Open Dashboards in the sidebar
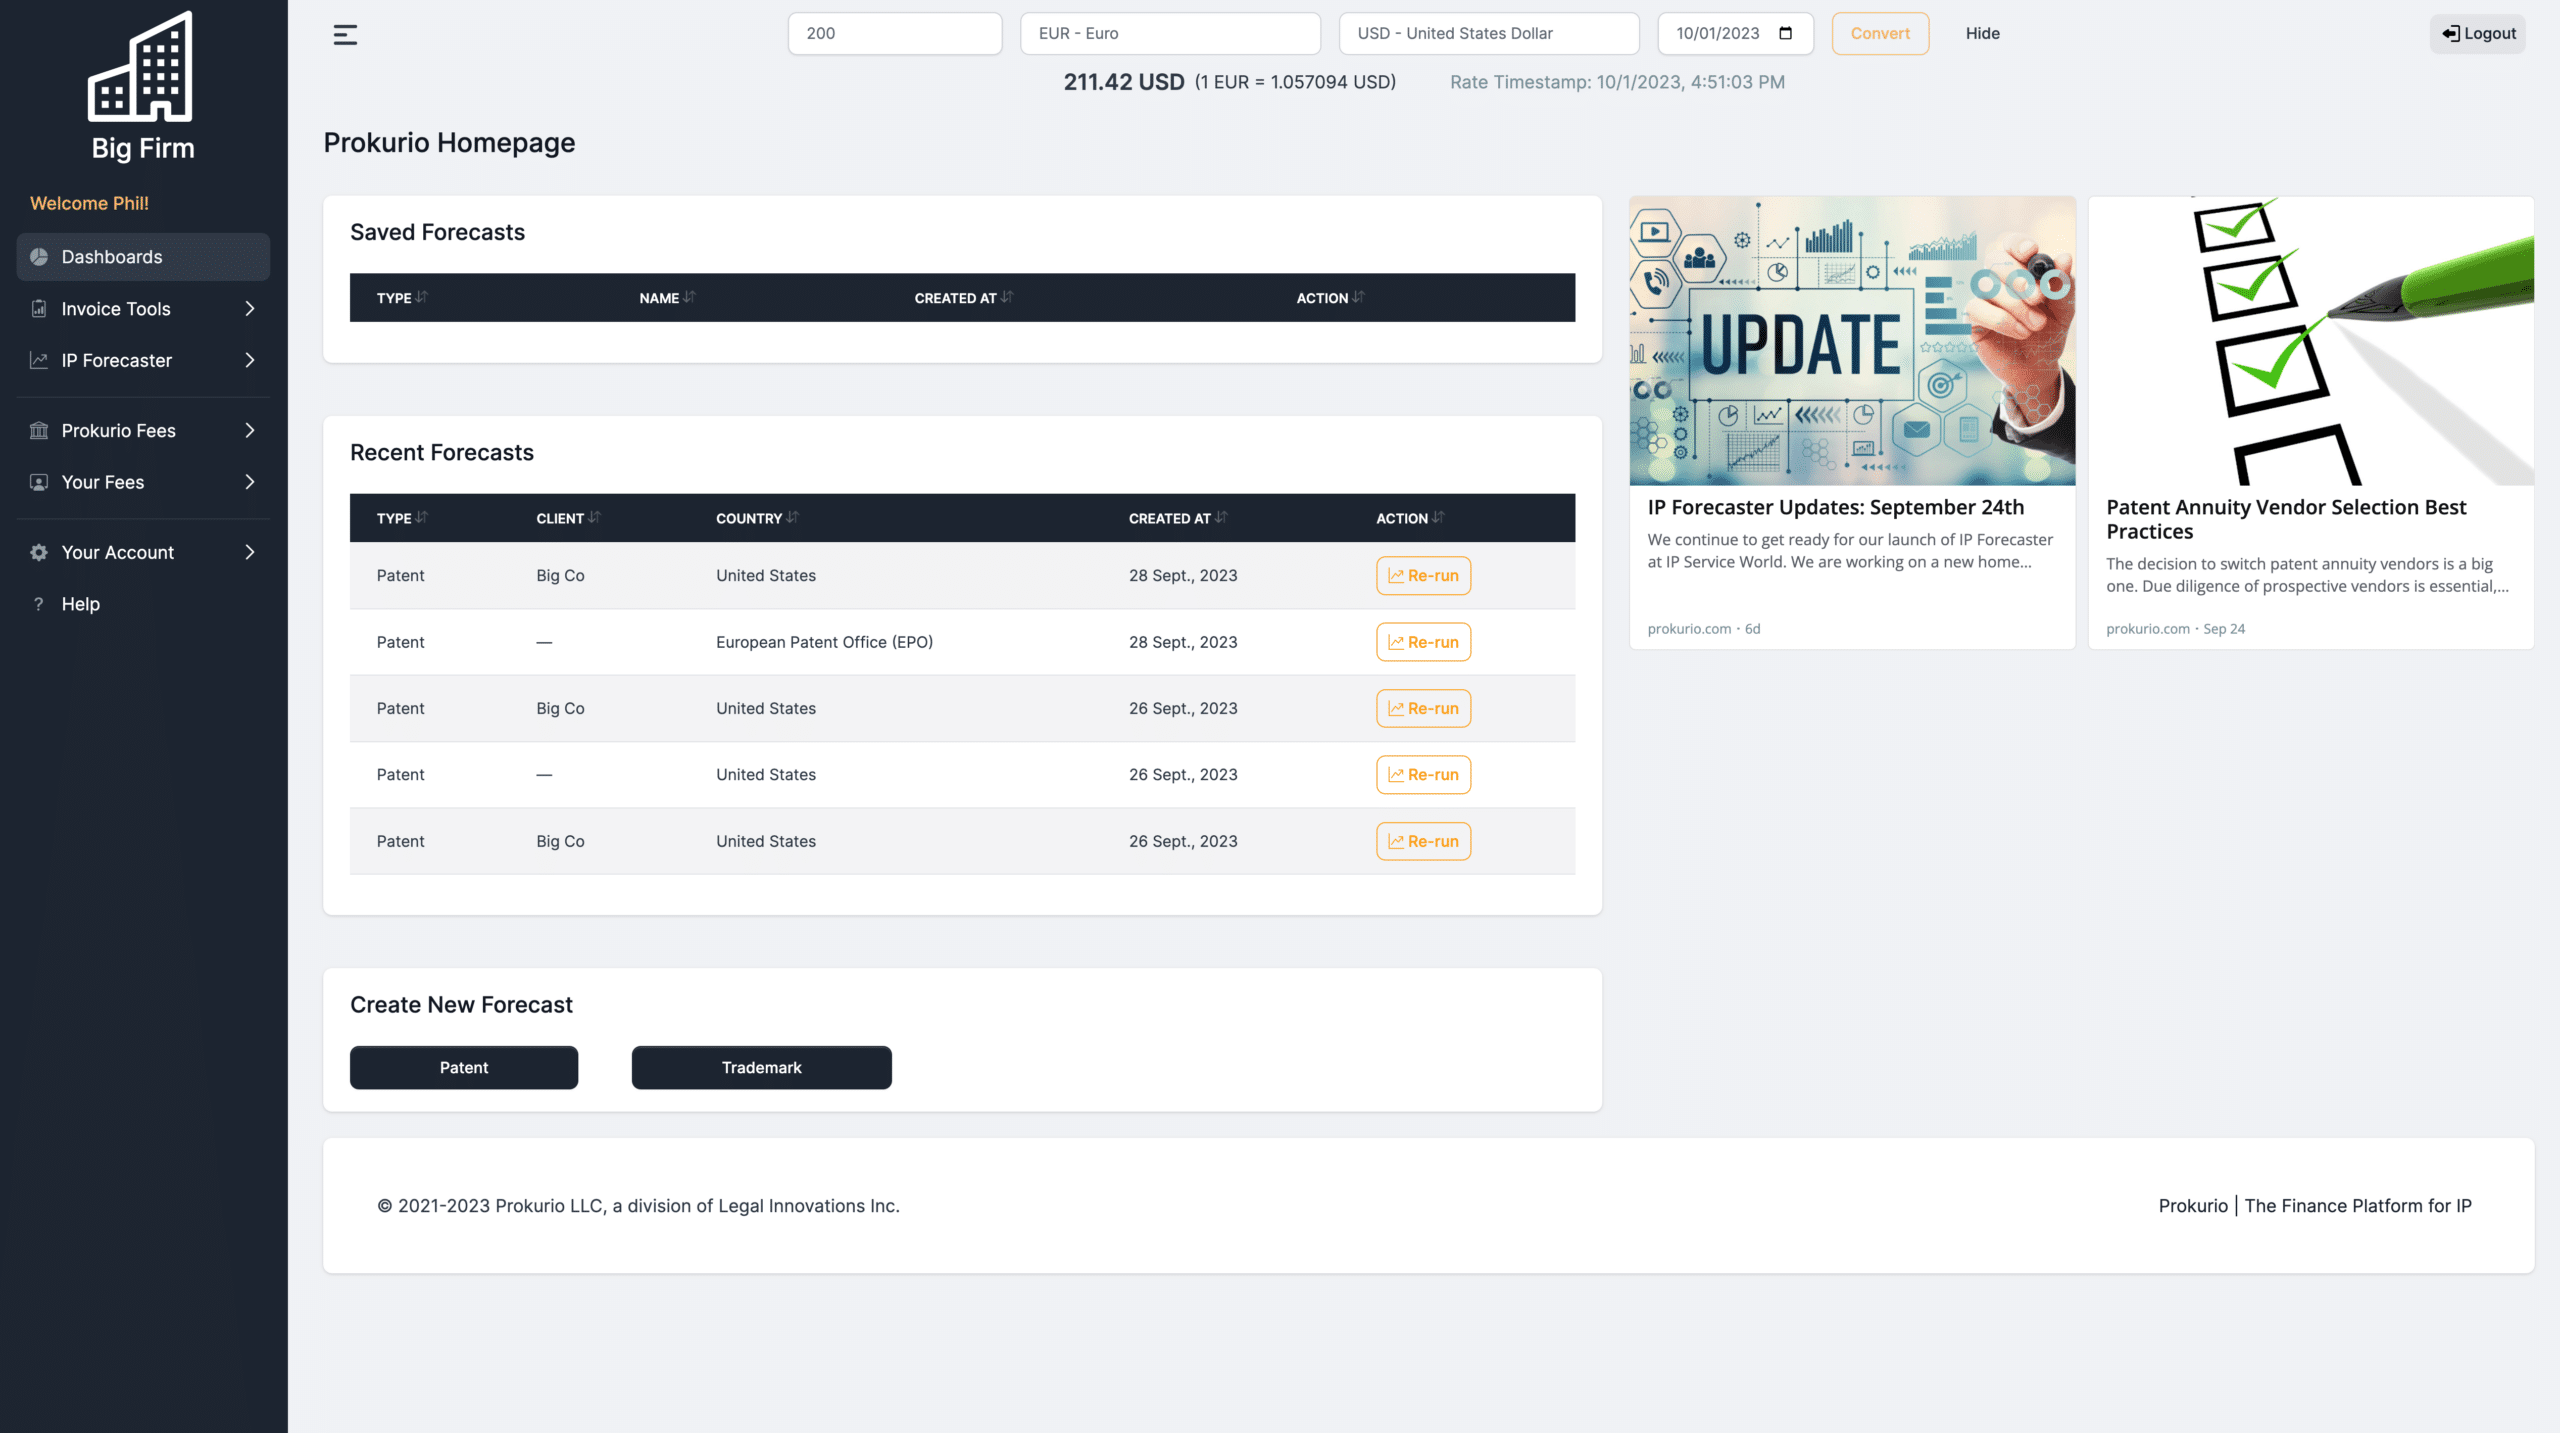The height and width of the screenshot is (1433, 2560). pos(143,257)
